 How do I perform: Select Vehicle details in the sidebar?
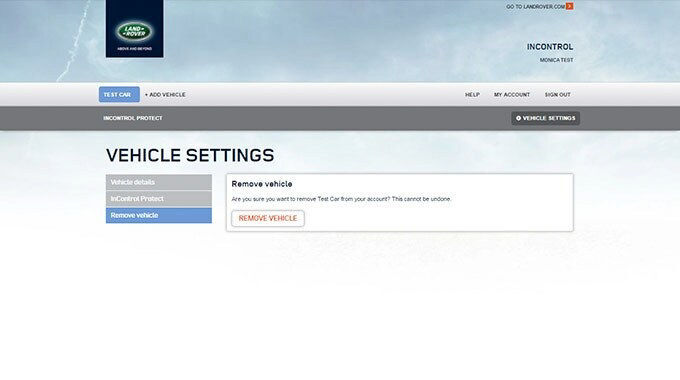coord(159,182)
